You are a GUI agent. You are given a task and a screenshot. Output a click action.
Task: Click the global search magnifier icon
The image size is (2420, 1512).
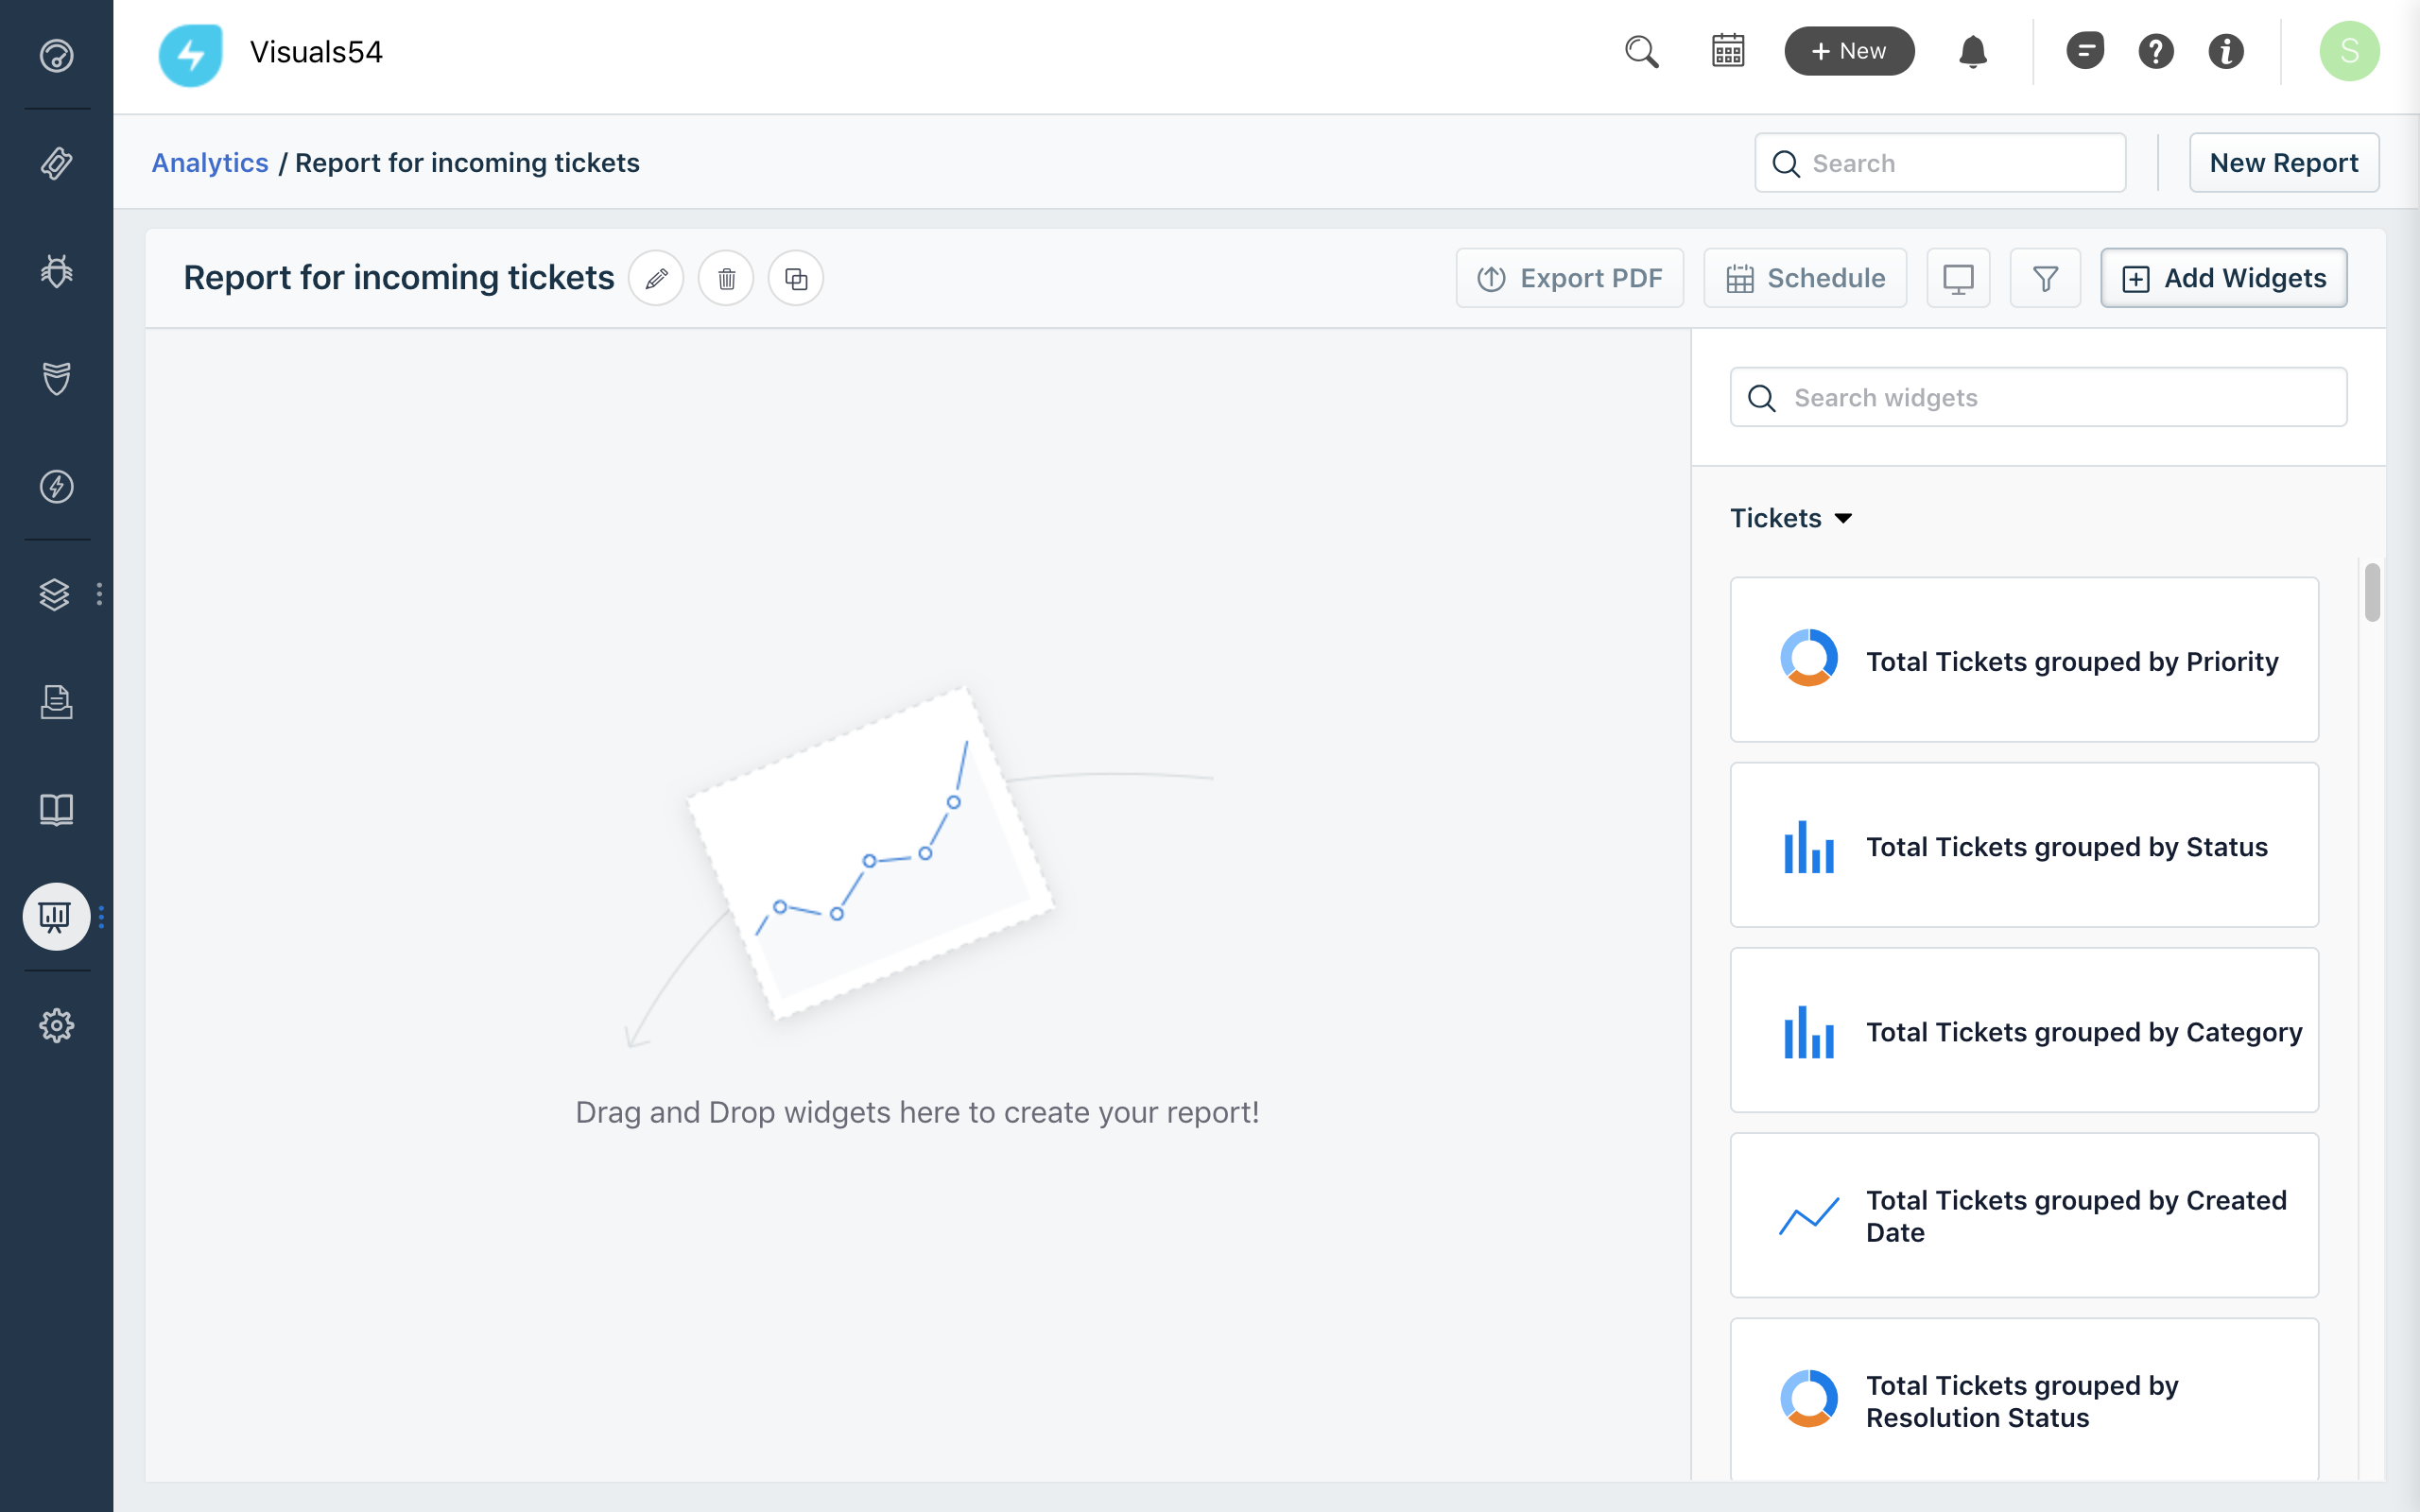pos(1641,51)
